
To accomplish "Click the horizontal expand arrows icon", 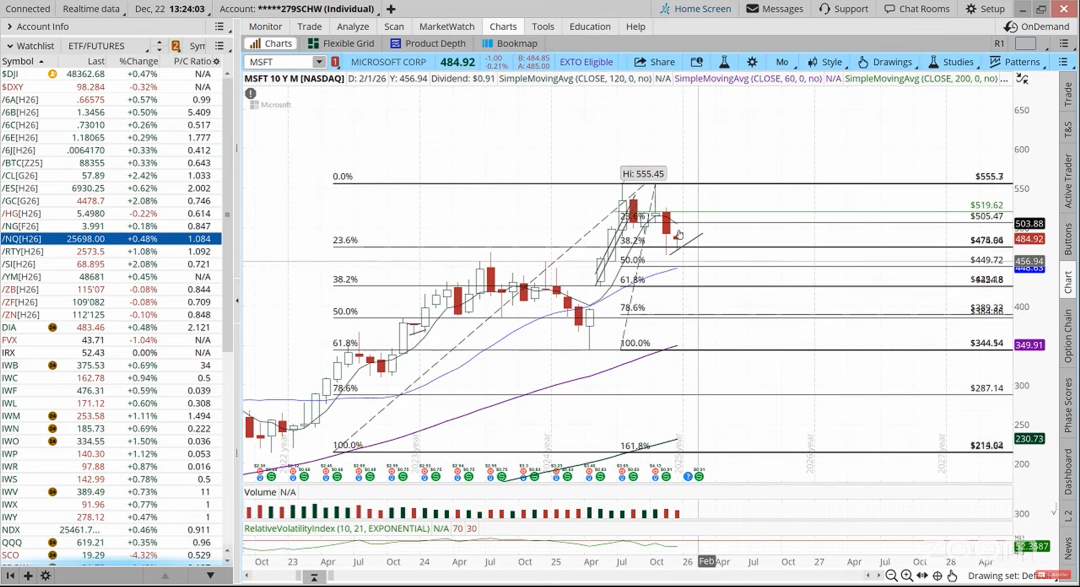I will point(922,575).
